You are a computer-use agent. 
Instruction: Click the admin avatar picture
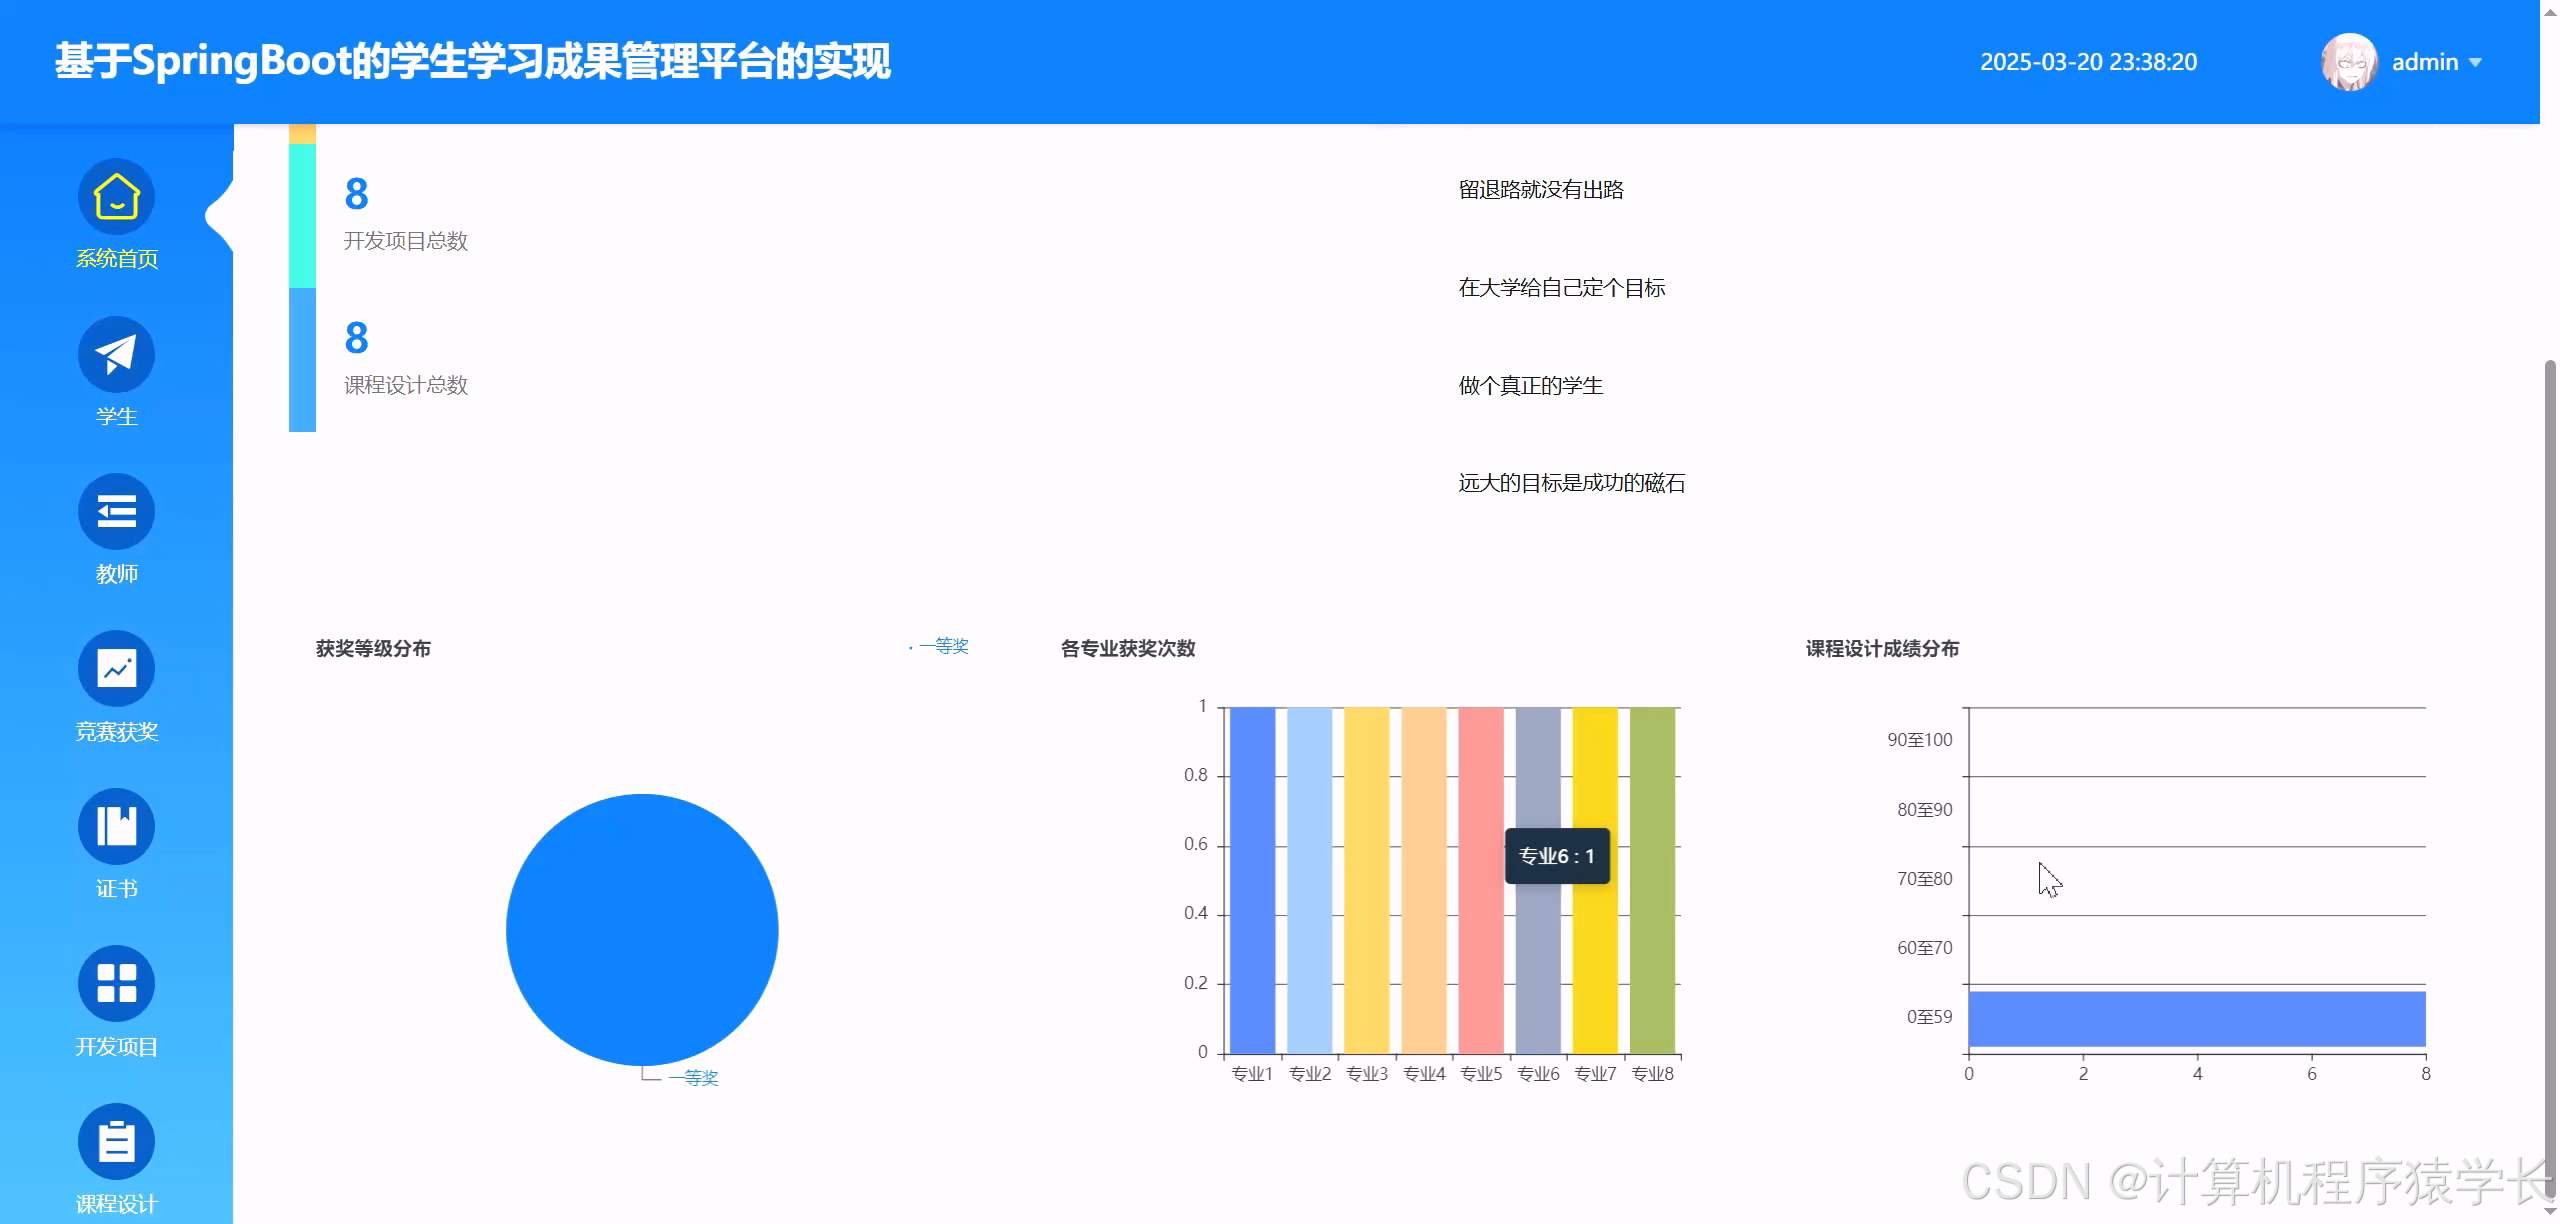coord(2348,61)
